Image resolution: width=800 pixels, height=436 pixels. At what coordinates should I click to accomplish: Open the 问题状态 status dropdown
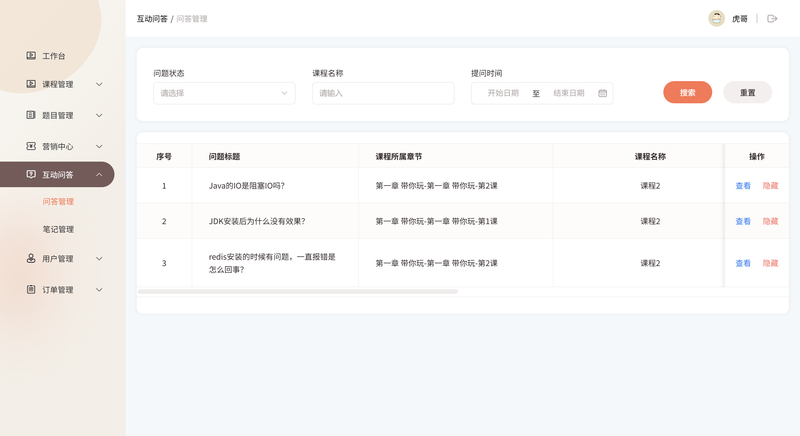[223, 93]
